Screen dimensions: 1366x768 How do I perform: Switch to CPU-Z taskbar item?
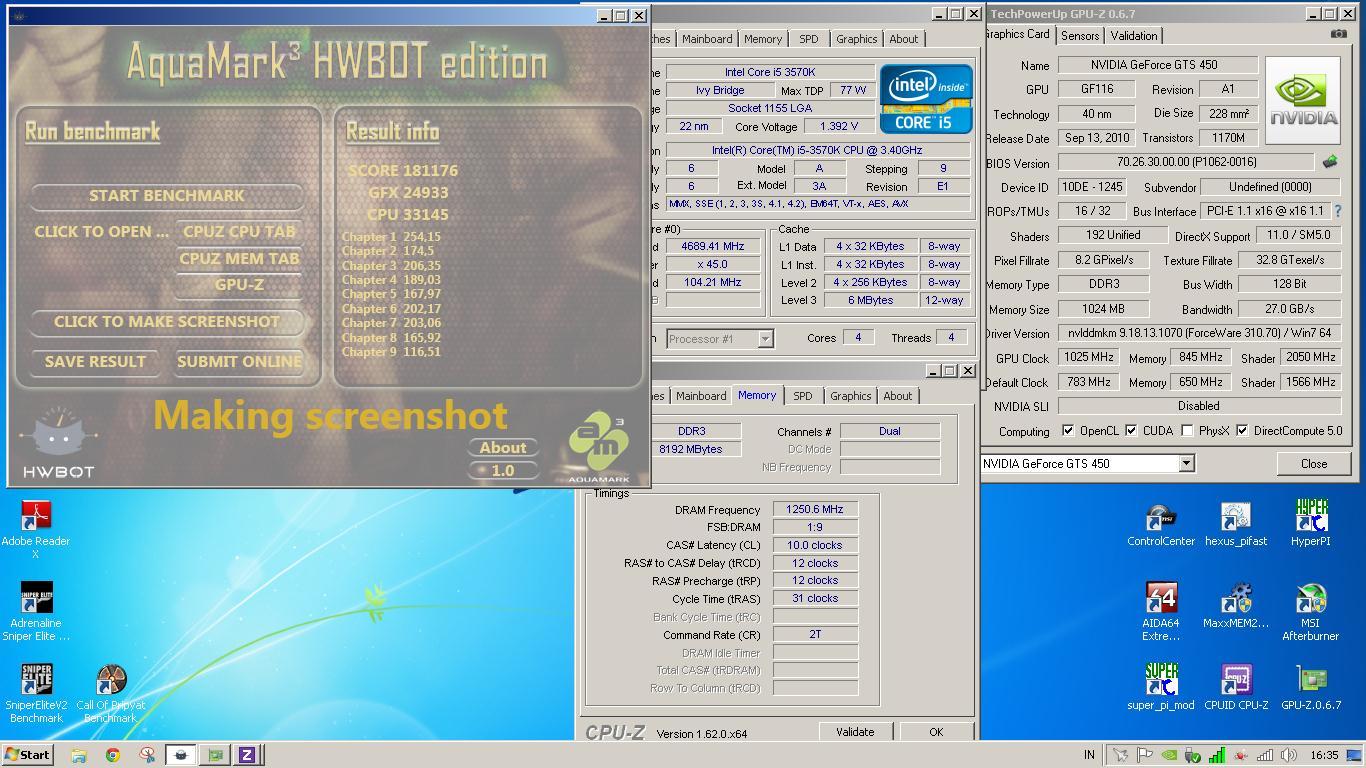click(247, 755)
